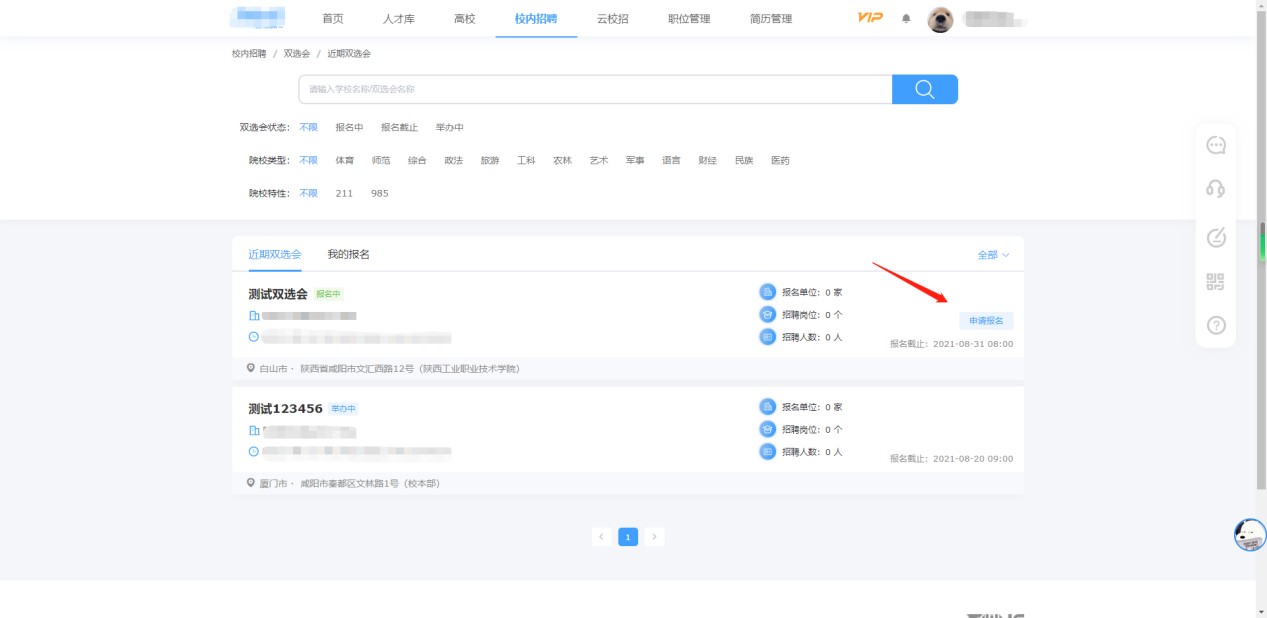Click the 申请报名 button
Image resolution: width=1267 pixels, height=618 pixels.
pos(986,321)
